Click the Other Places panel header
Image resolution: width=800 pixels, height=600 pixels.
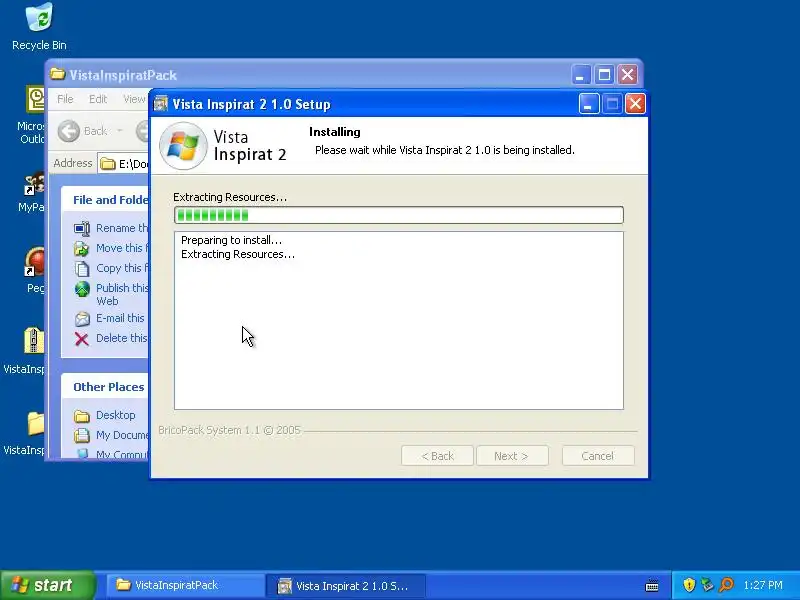[x=105, y=387]
